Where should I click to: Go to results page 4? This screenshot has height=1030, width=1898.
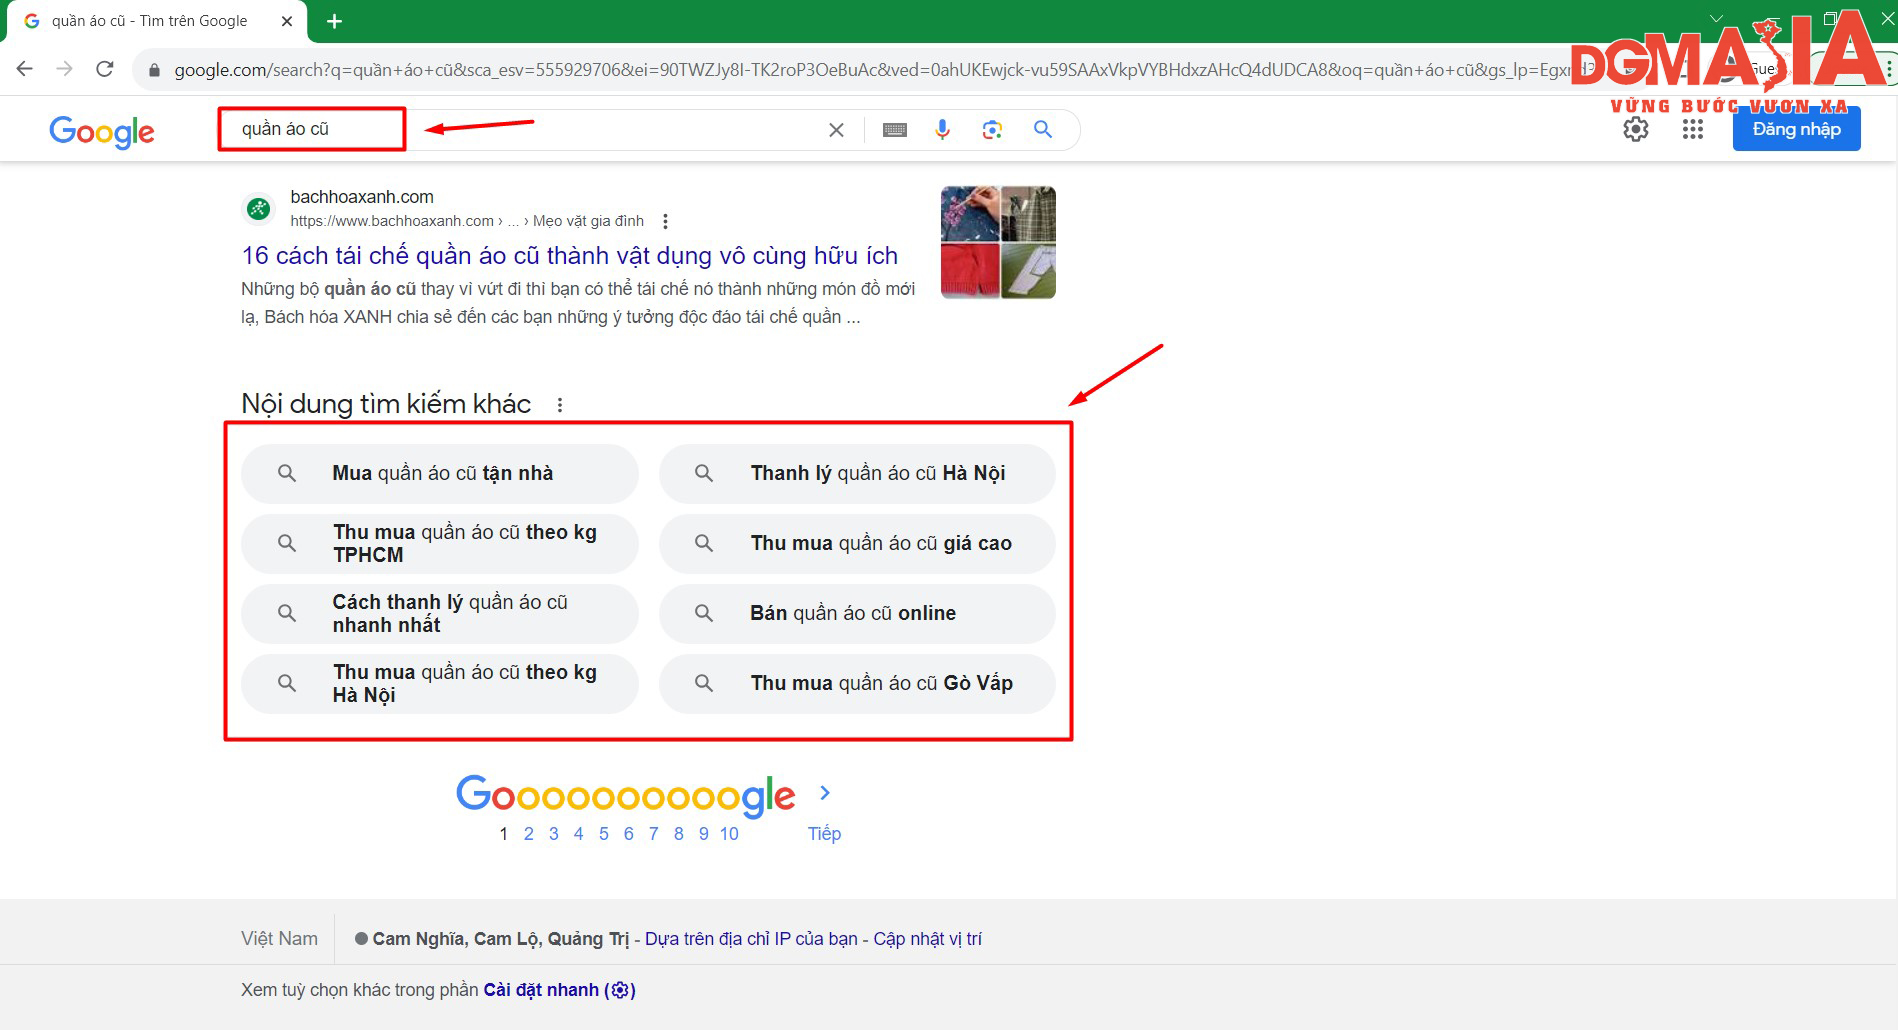578,834
